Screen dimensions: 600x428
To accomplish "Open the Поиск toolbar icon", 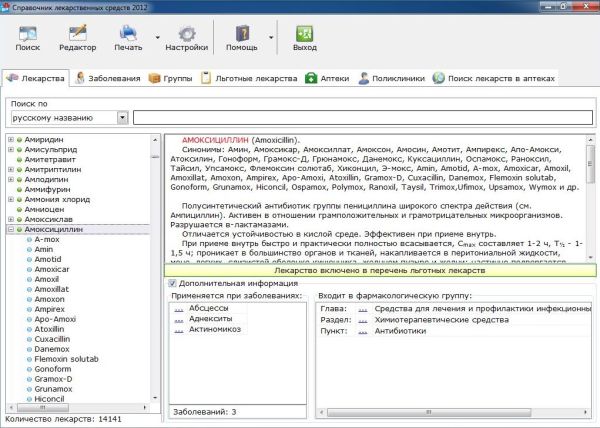I will [x=28, y=34].
